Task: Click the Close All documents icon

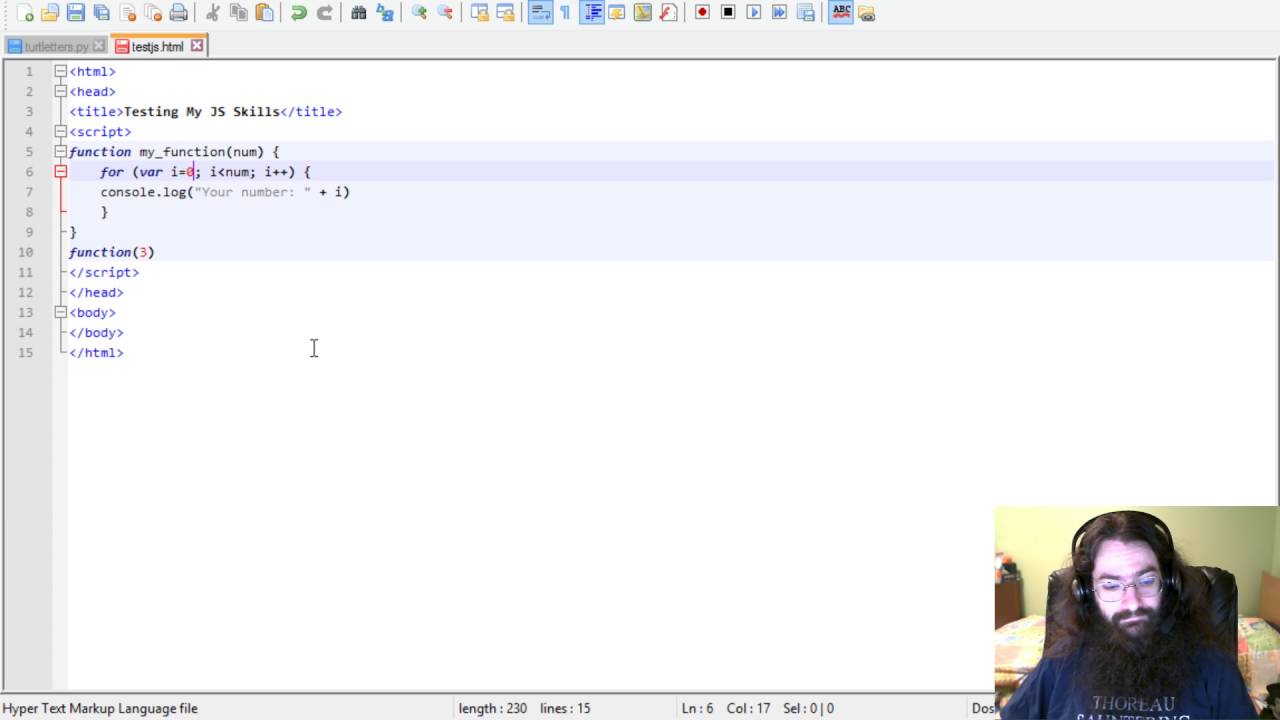Action: [x=153, y=13]
